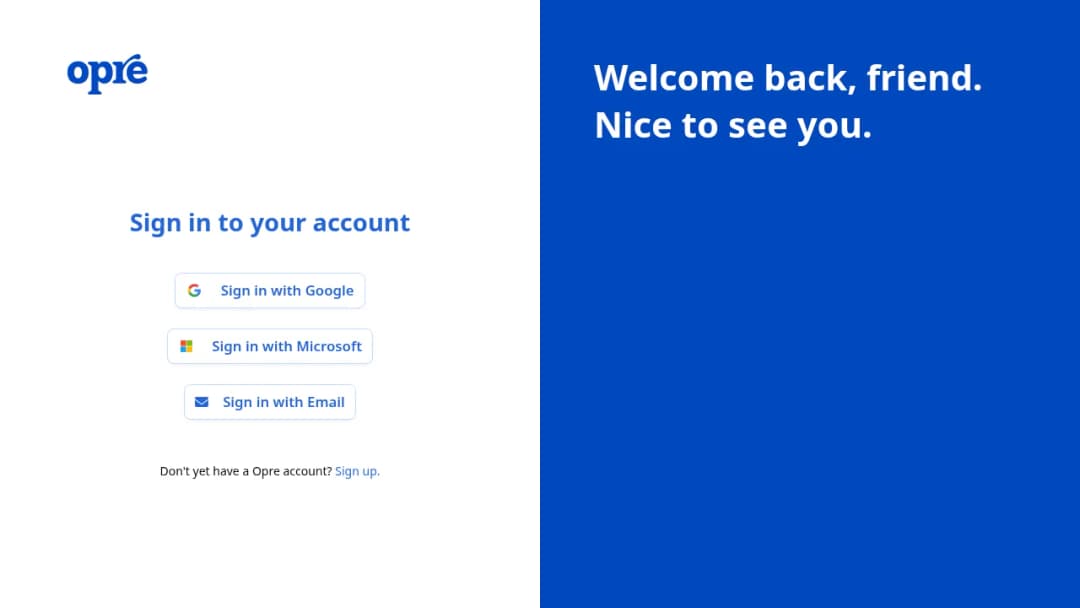The height and width of the screenshot is (608, 1080).
Task: Choose Sign in with Google
Action: pyautogui.click(x=270, y=291)
